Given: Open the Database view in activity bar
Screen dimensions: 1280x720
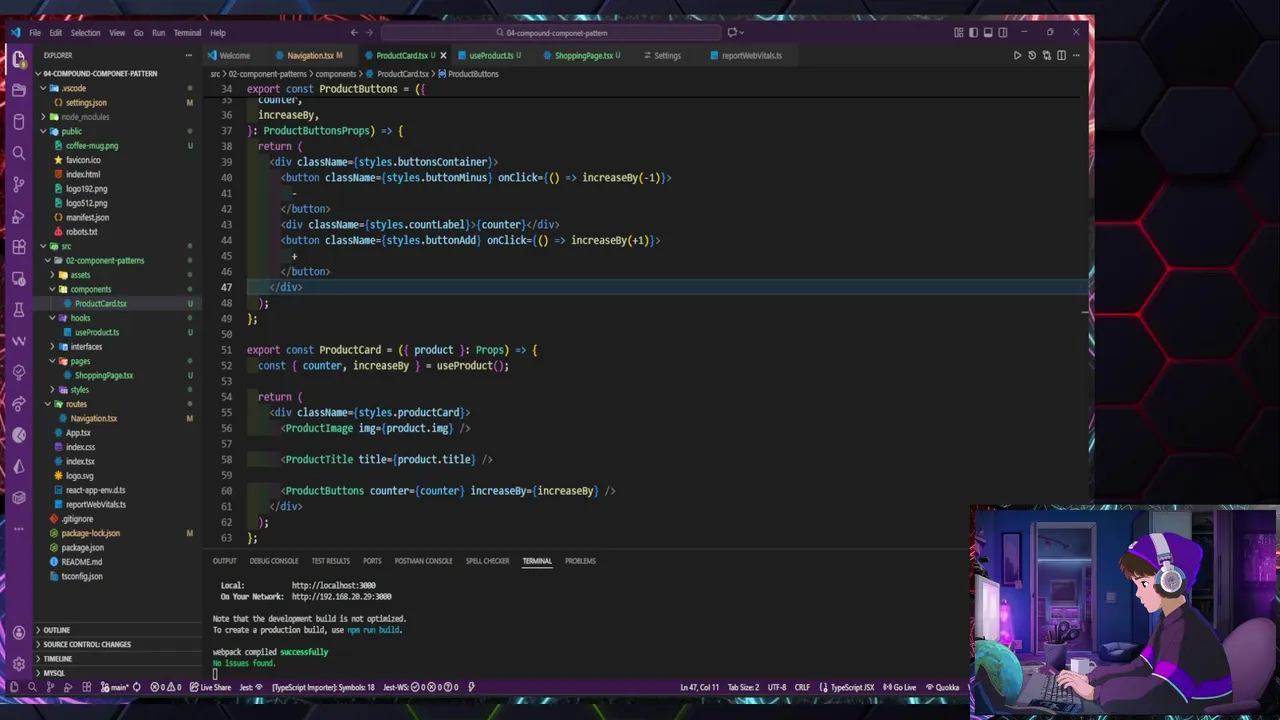Looking at the screenshot, I should coord(18,122).
